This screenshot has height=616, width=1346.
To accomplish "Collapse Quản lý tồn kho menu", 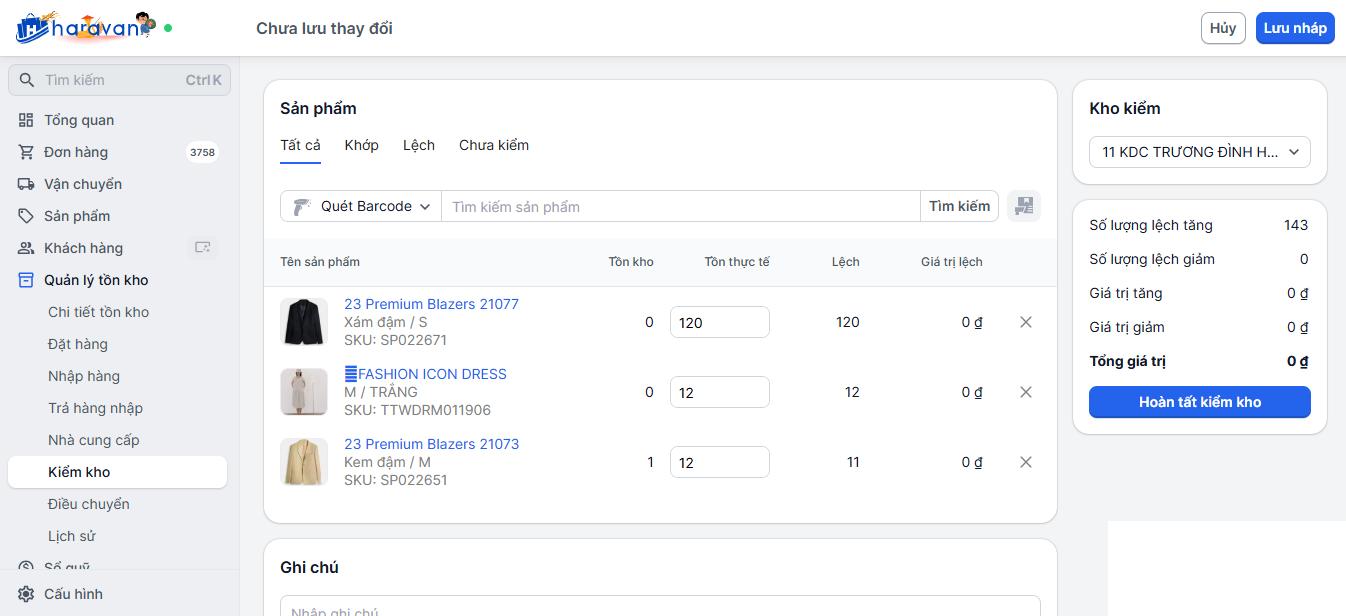I will (96, 280).
